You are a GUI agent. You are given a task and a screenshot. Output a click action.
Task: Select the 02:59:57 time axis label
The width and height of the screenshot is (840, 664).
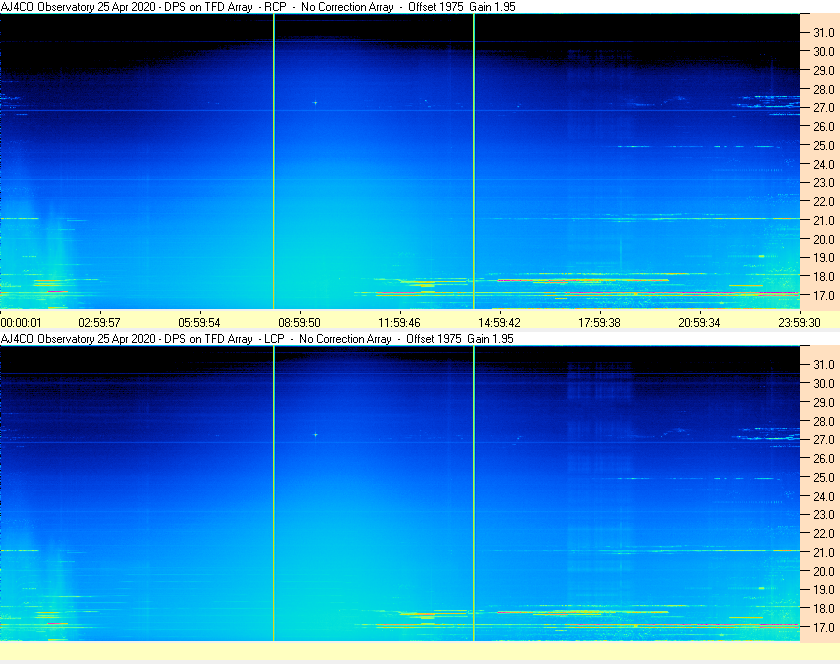click(100, 323)
